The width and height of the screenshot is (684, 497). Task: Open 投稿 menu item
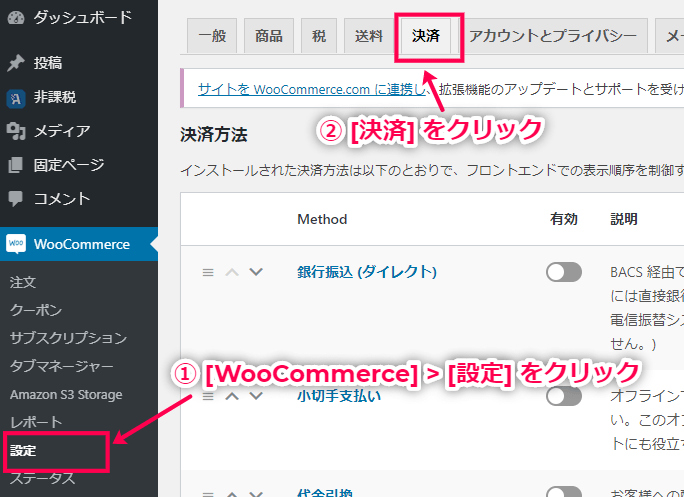click(79, 63)
